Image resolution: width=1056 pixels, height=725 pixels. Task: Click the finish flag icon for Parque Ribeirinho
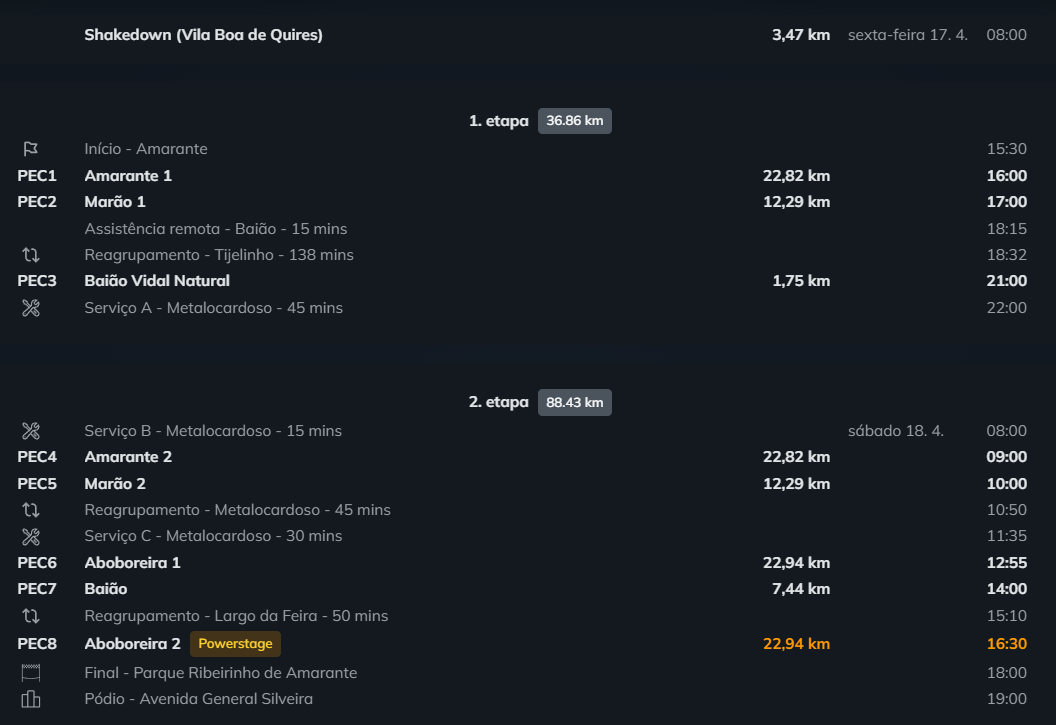[30, 673]
